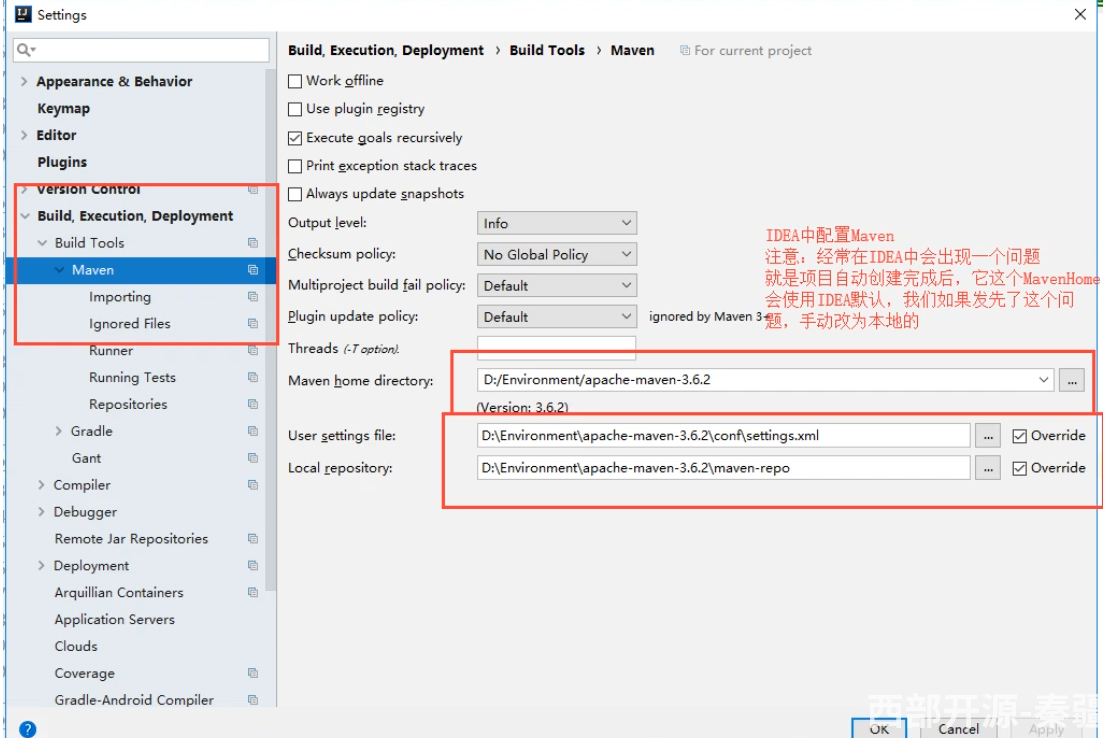Open the Checksum policy dropdown
Screen dimensions: 1106x738
(x=557, y=254)
